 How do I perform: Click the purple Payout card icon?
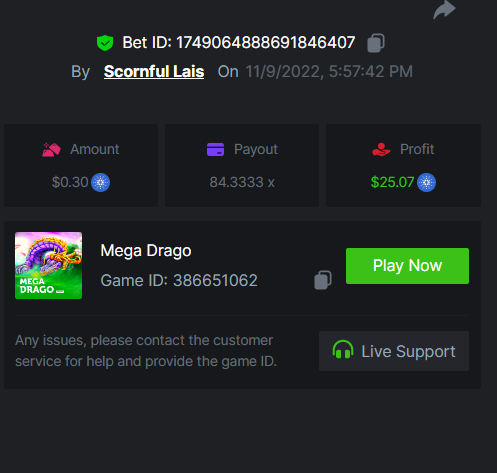pyautogui.click(x=215, y=149)
